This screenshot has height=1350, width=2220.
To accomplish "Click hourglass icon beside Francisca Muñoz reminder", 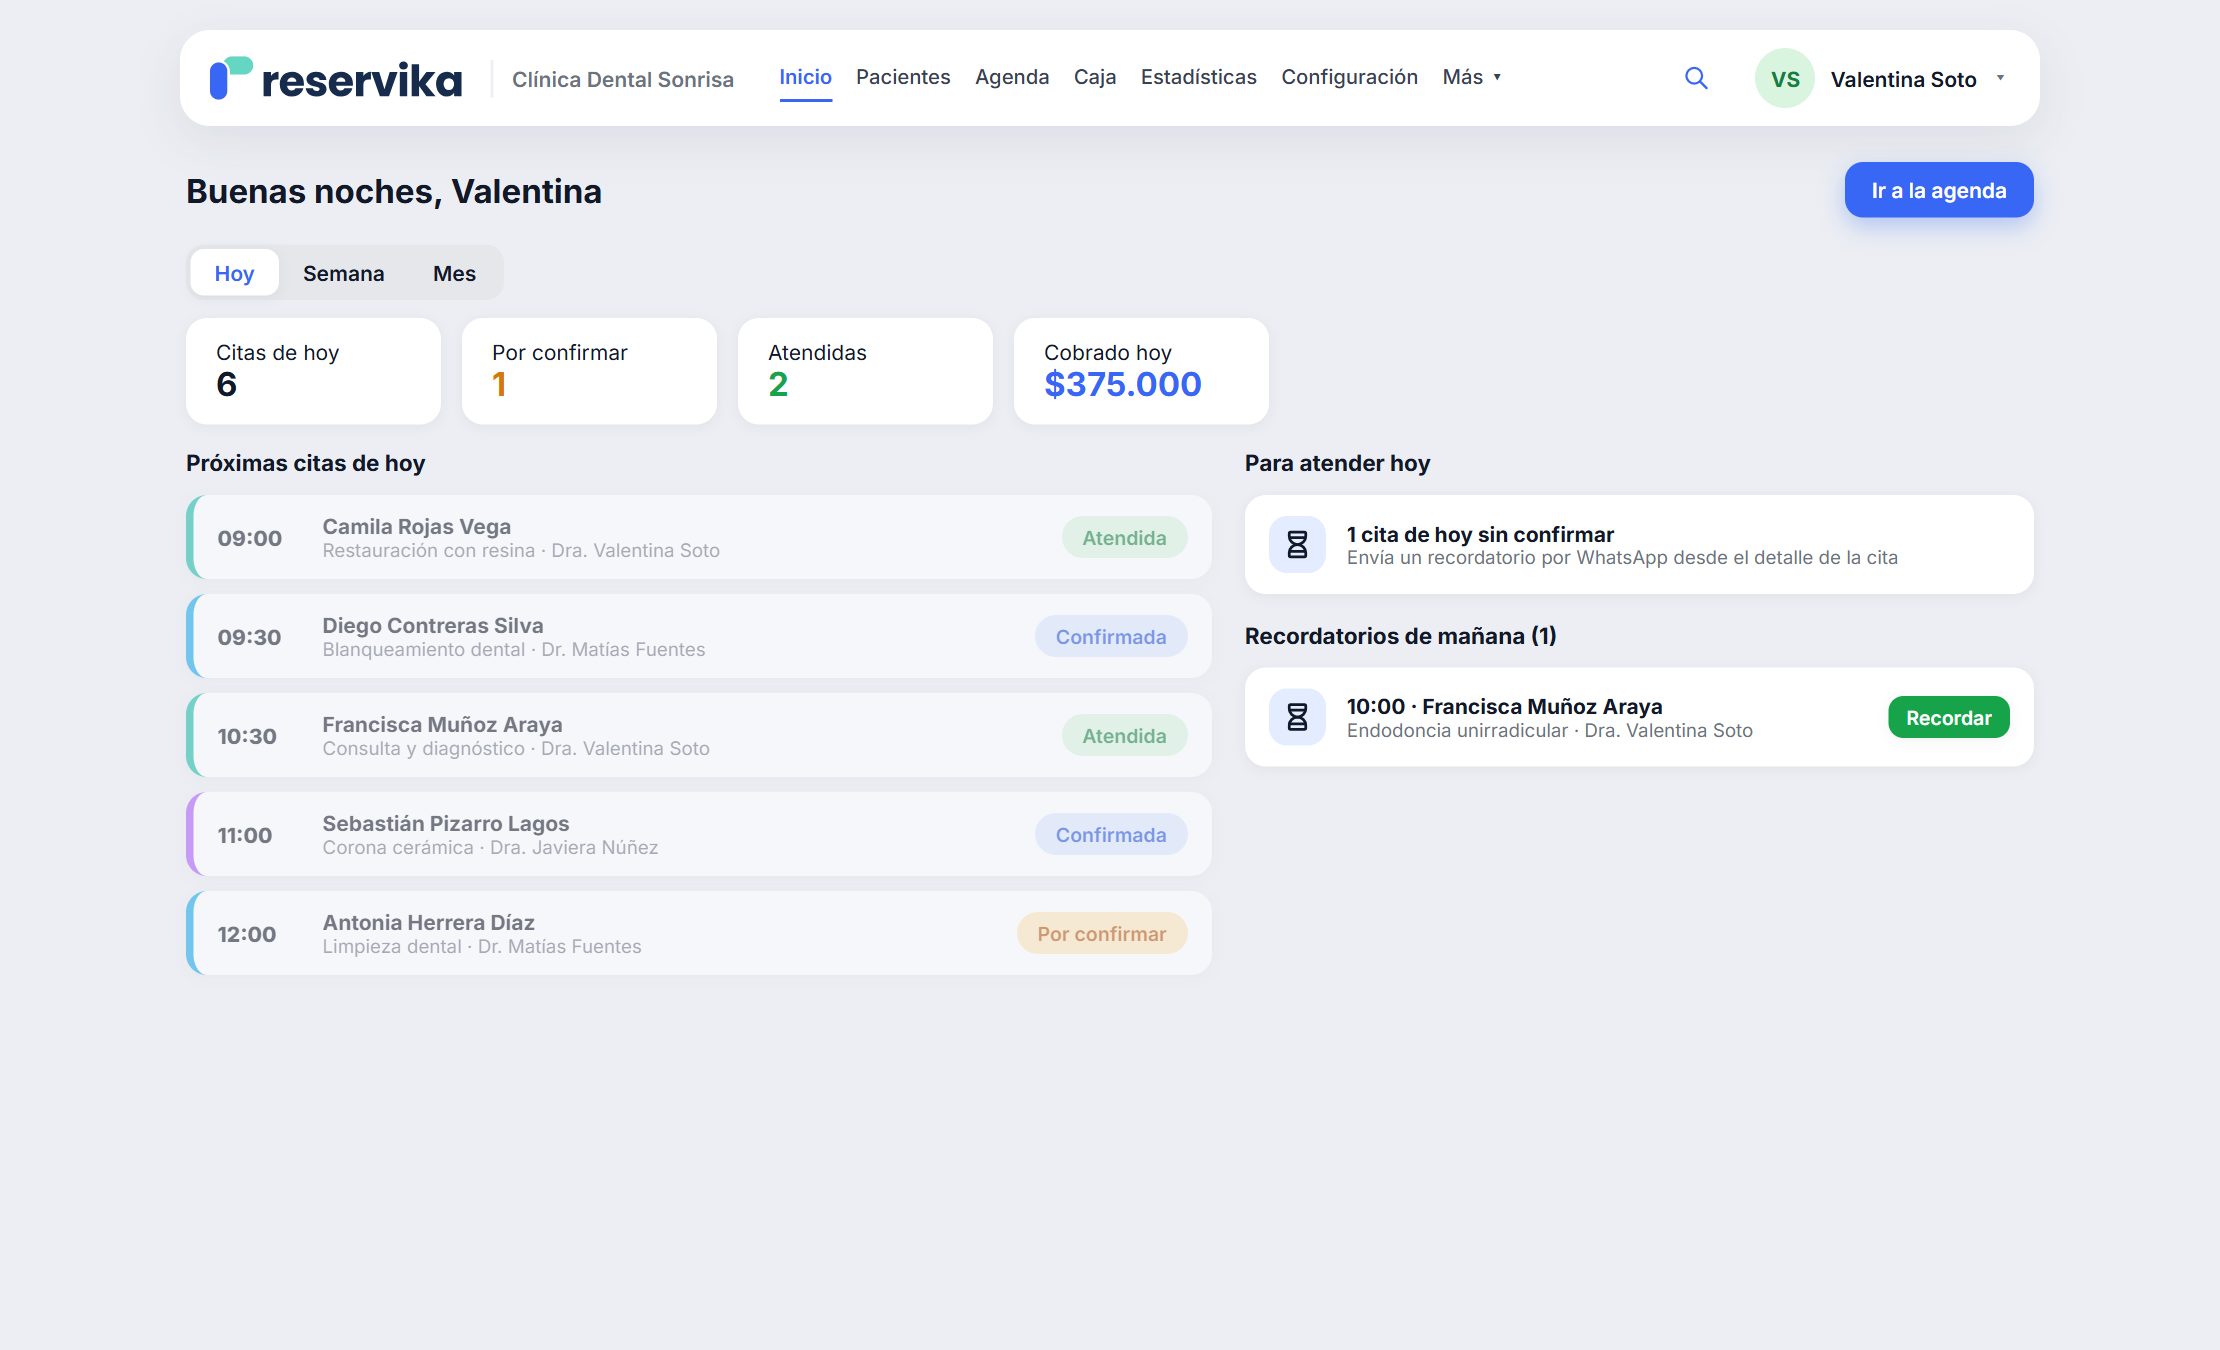I will [1297, 717].
